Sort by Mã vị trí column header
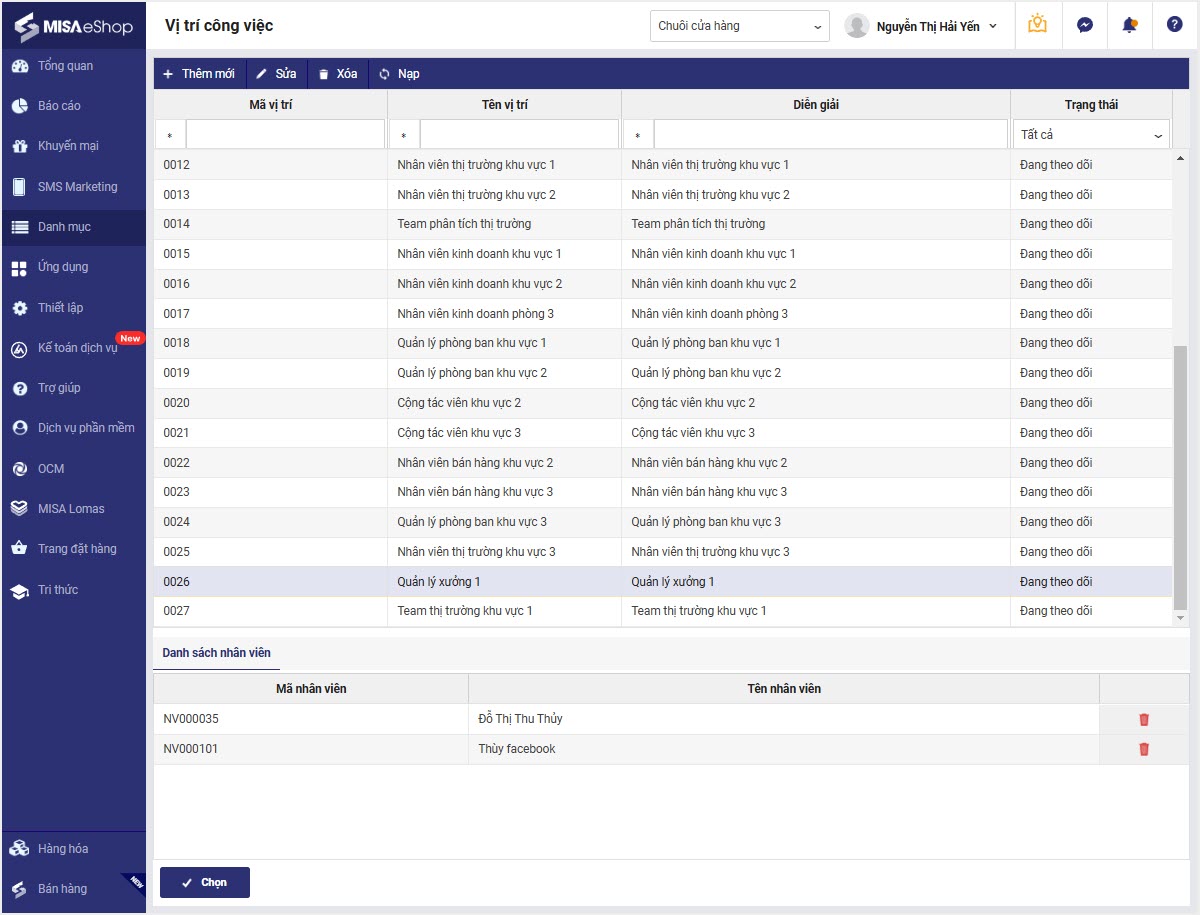 (x=271, y=105)
